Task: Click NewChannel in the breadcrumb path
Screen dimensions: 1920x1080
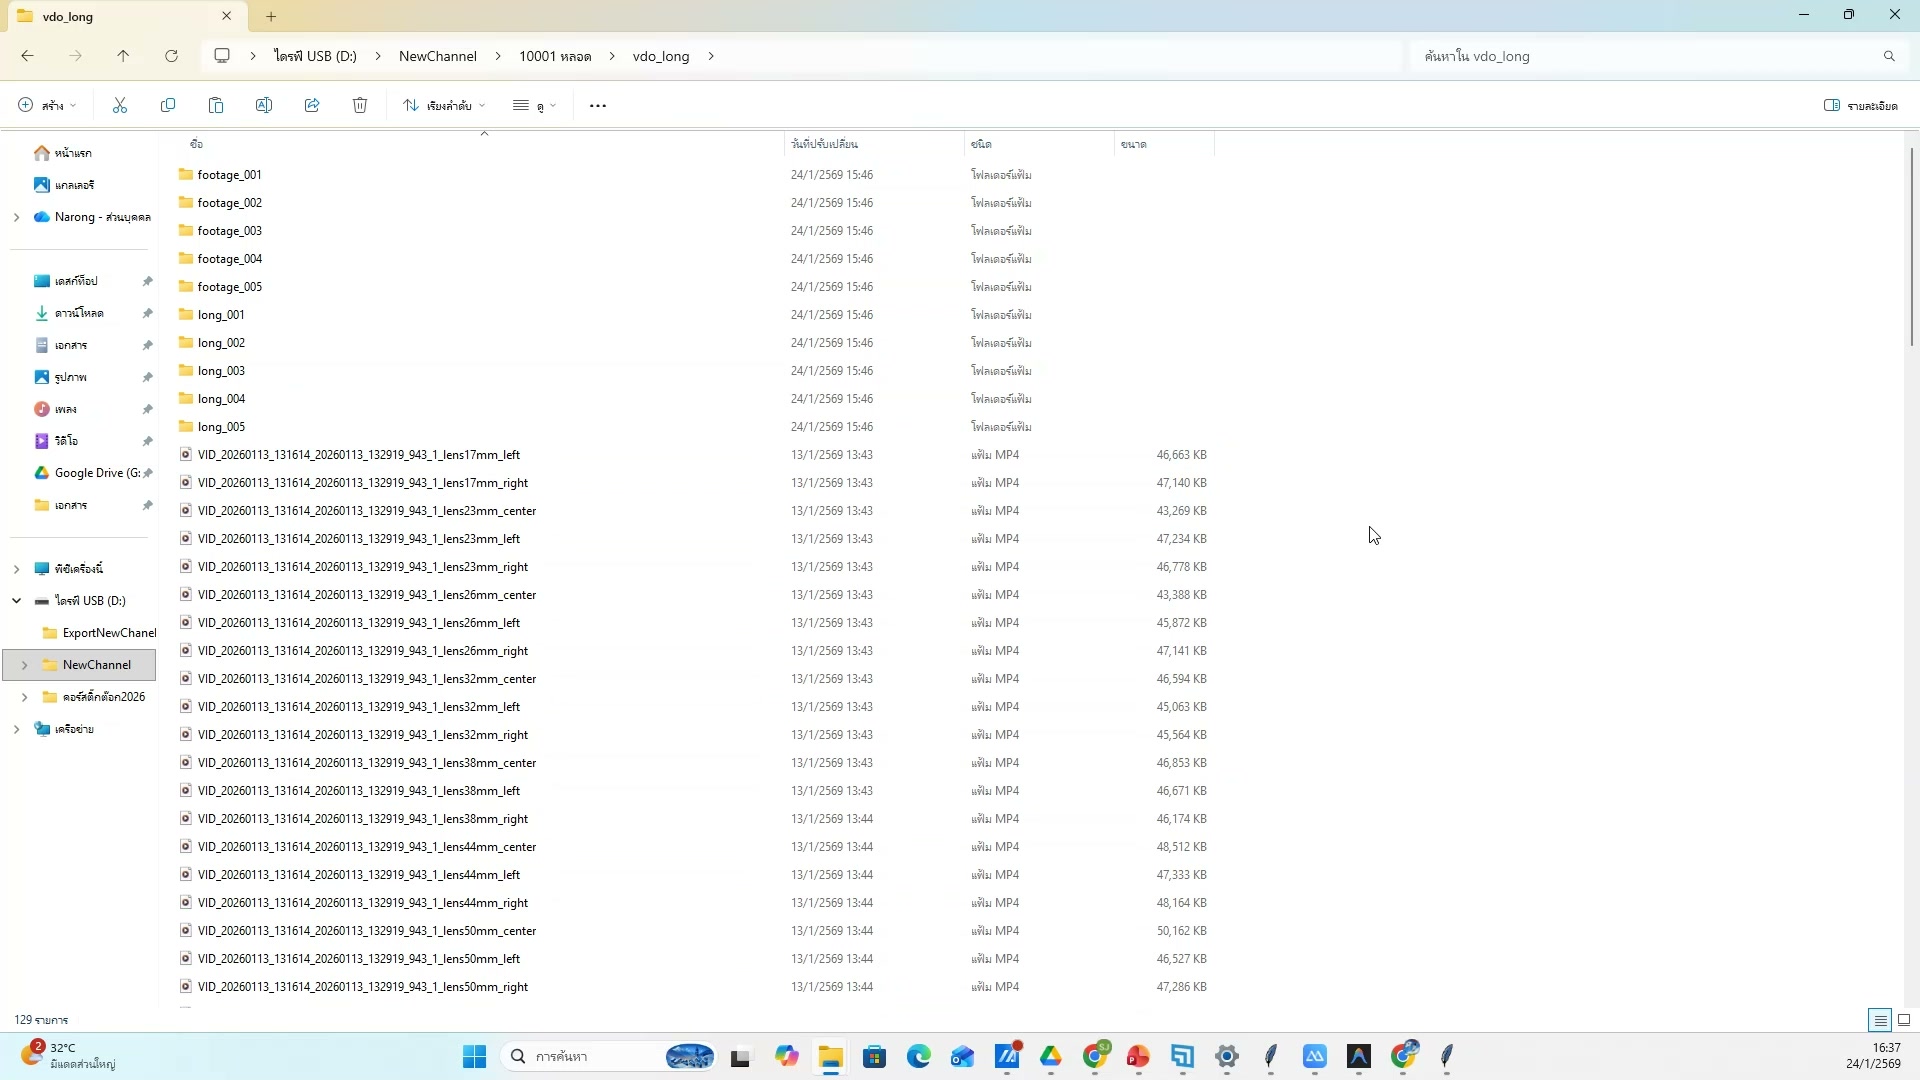Action: [x=437, y=56]
